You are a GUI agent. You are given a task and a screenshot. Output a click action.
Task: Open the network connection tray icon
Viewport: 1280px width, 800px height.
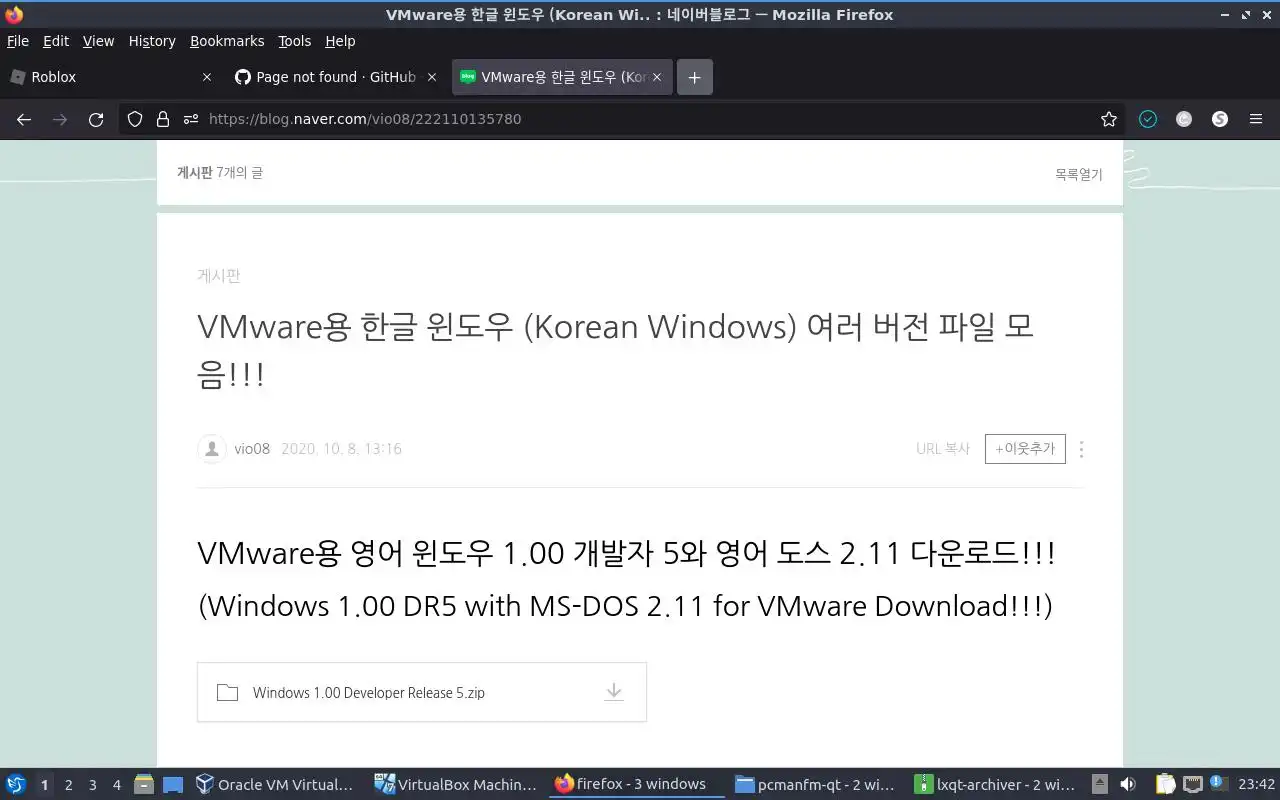[1192, 784]
